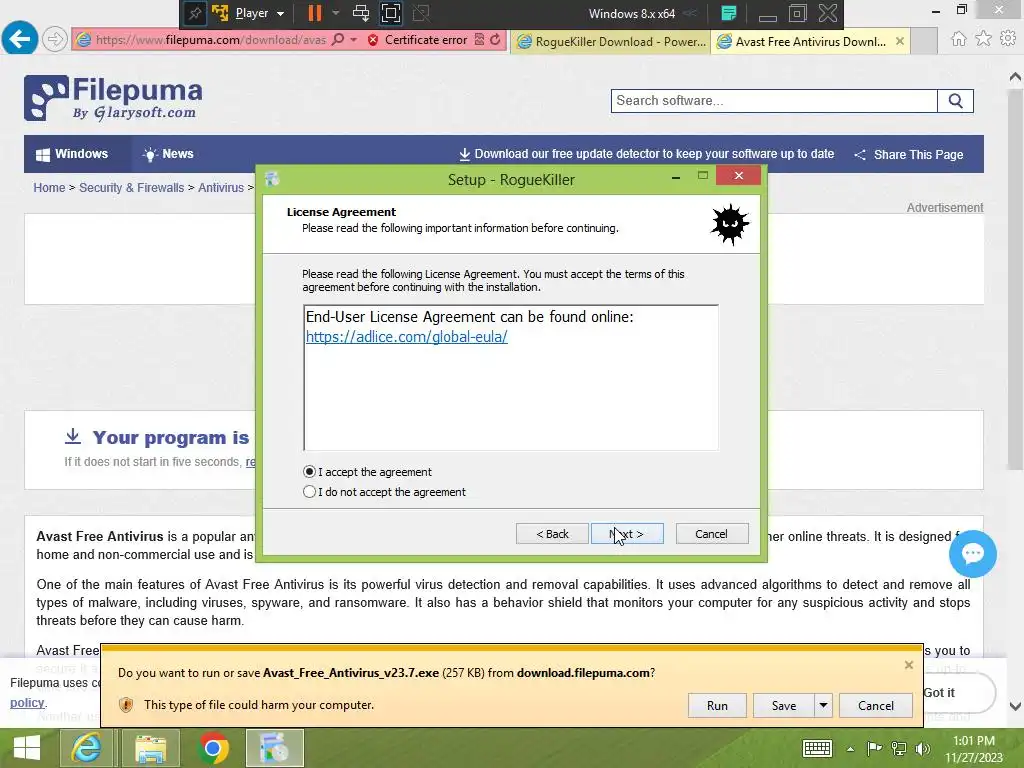Screen dimensions: 1024x768
Task: Open the adlice.com global-eula link
Action: [x=406, y=337]
